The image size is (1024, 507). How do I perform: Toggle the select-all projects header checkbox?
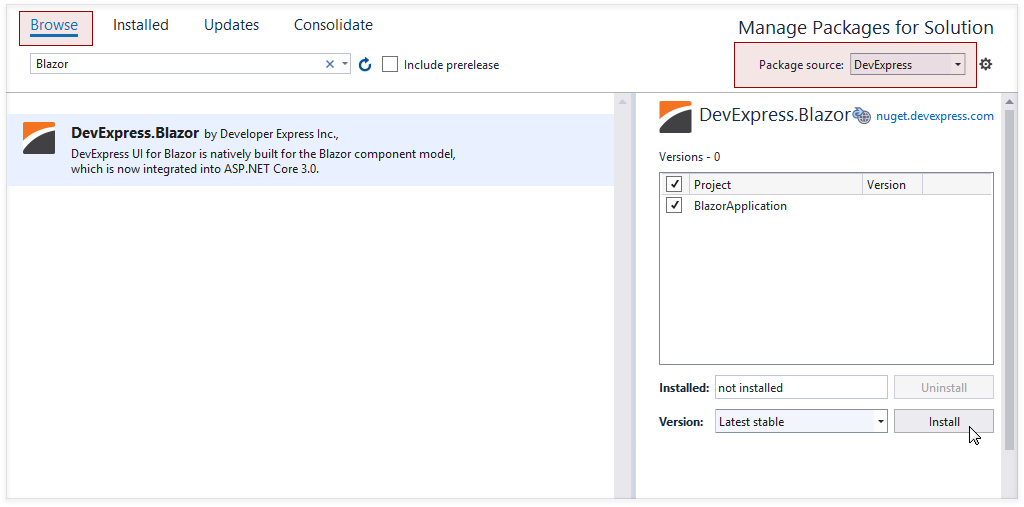click(673, 184)
